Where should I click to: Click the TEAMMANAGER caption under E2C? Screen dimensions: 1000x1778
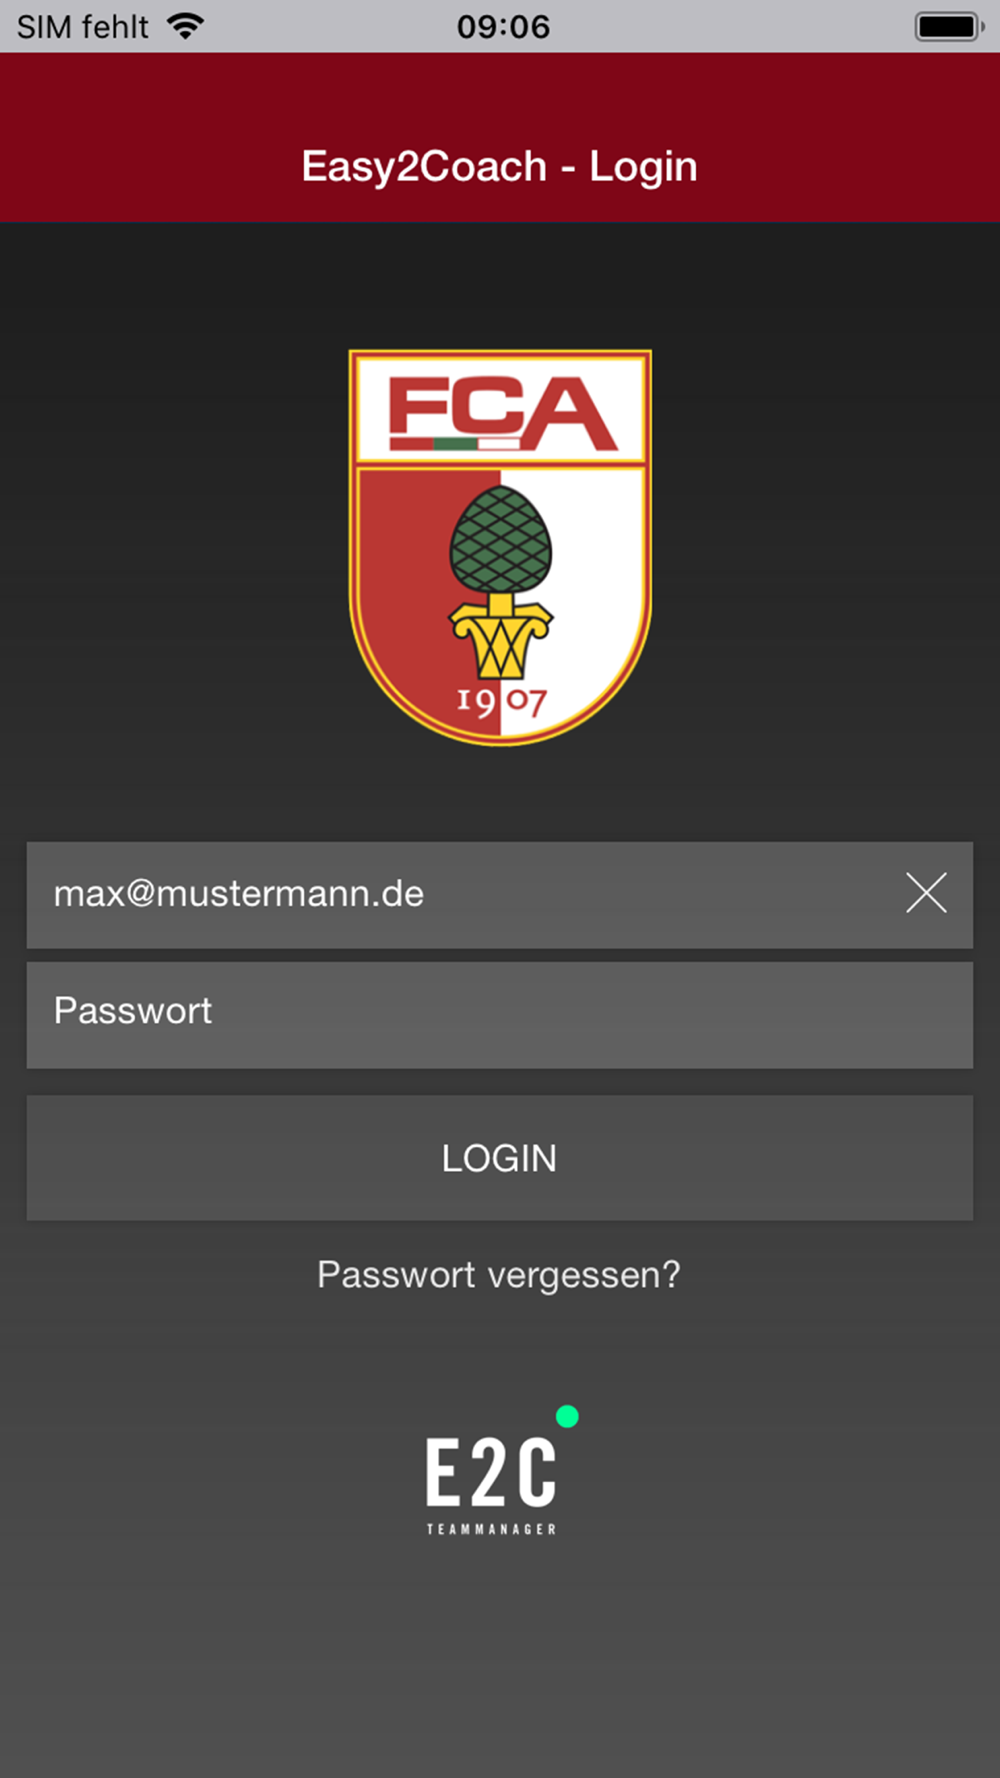[x=491, y=1529]
